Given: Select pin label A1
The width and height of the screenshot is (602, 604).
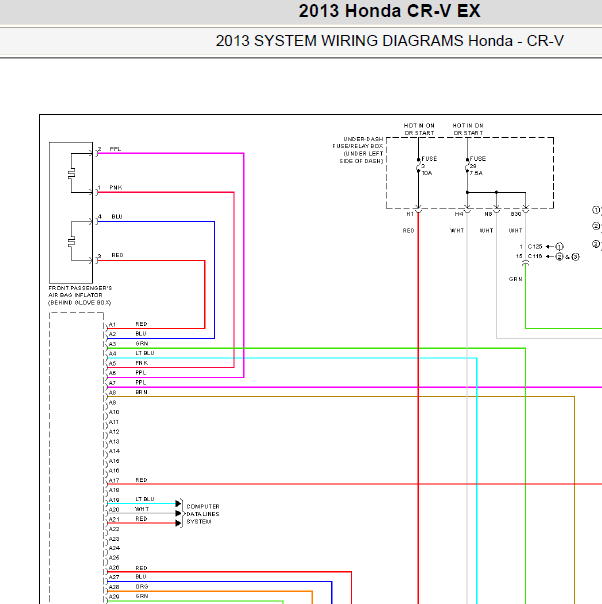Looking at the screenshot, I should click(x=112, y=325).
